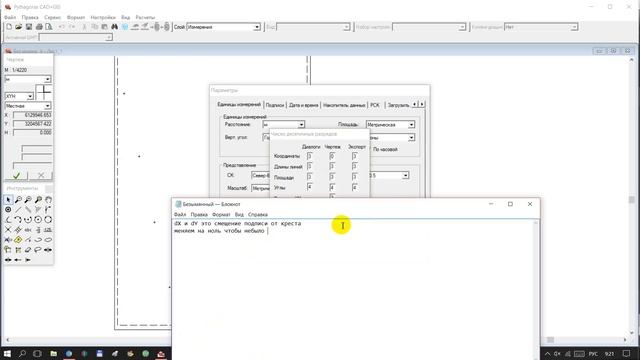Open Настройки in the CAD menu bar

103,18
